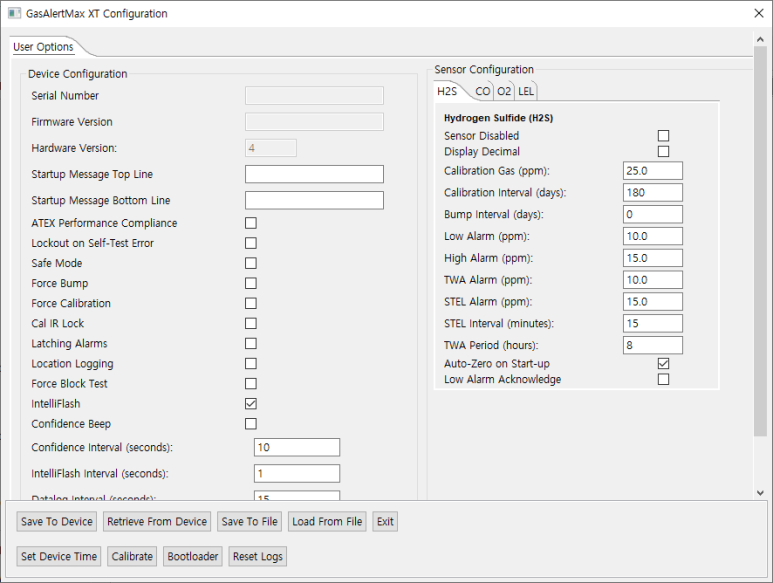
Task: Toggle the Cal IR Lock checkbox
Action: click(251, 323)
